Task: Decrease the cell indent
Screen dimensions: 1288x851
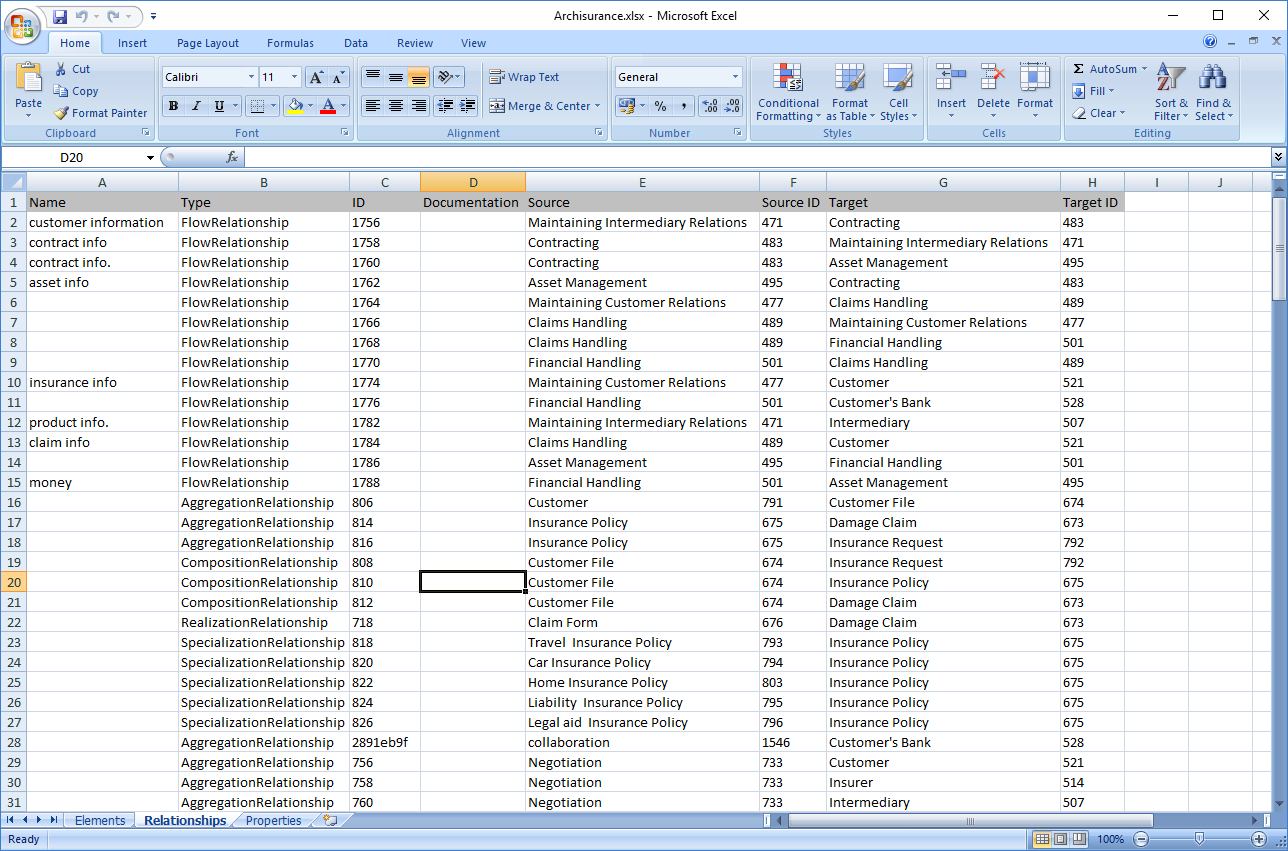Action: coord(445,106)
